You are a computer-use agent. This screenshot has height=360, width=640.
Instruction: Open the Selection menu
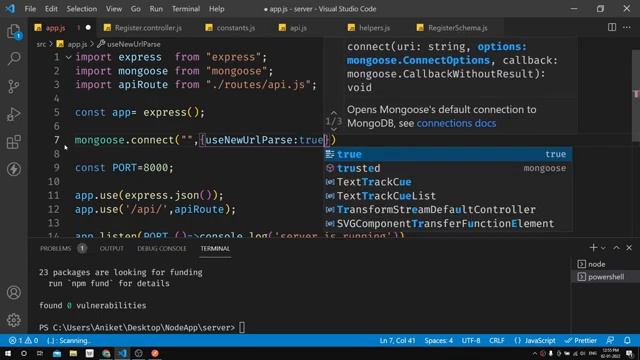click(x=82, y=9)
